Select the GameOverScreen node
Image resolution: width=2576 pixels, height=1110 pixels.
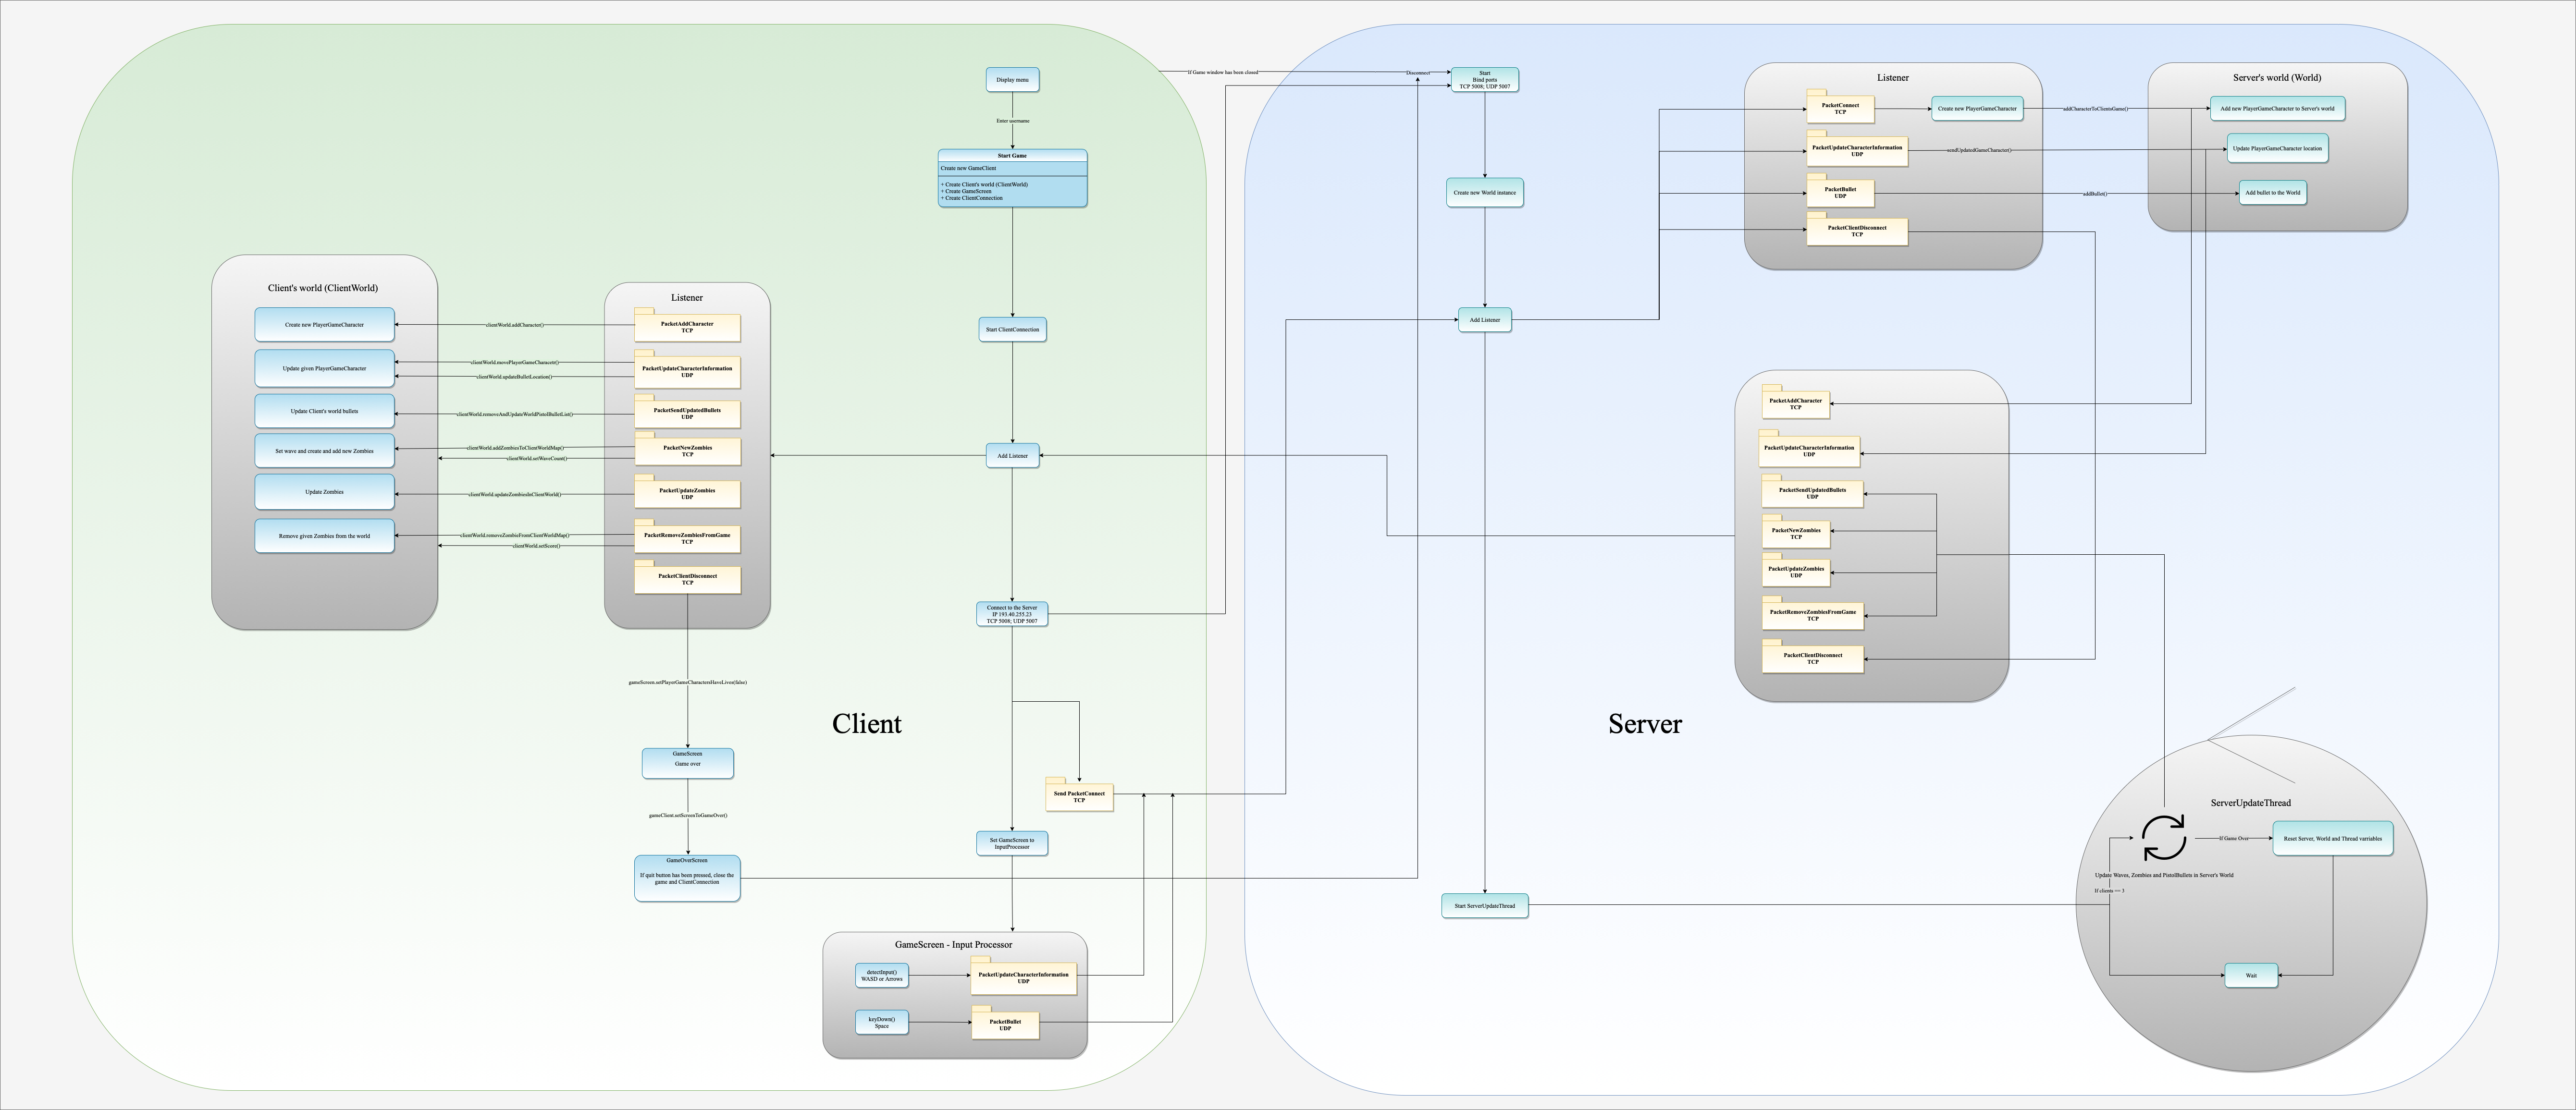[x=687, y=878]
